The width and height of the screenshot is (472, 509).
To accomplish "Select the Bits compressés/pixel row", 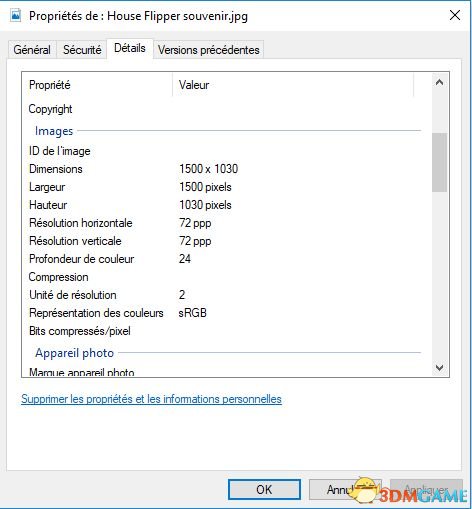I will click(x=80, y=331).
